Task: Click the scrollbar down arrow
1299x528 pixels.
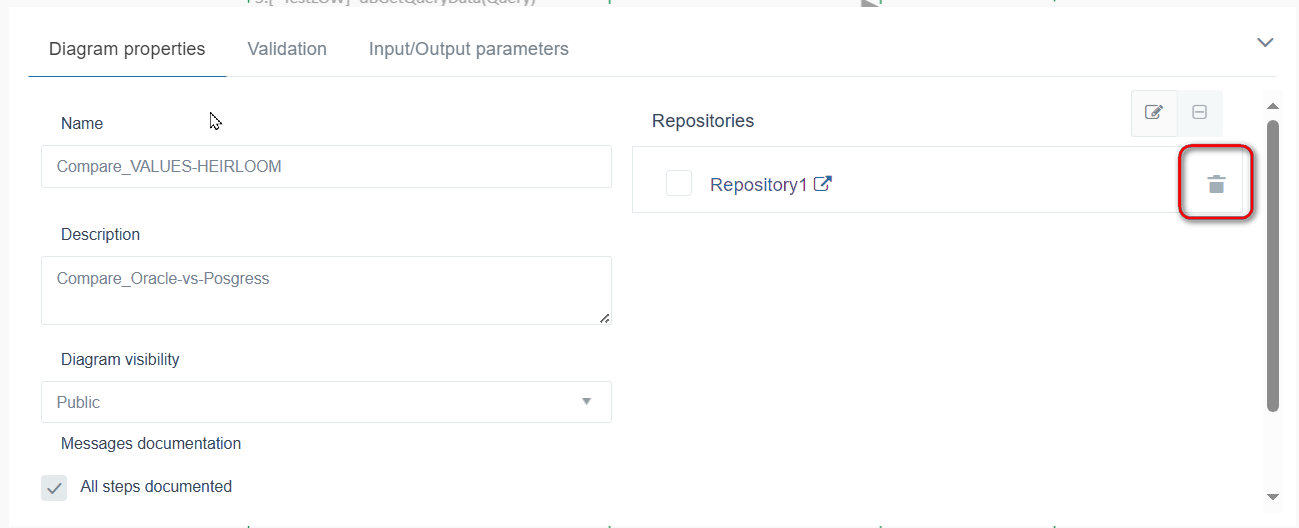Action: click(x=1273, y=497)
